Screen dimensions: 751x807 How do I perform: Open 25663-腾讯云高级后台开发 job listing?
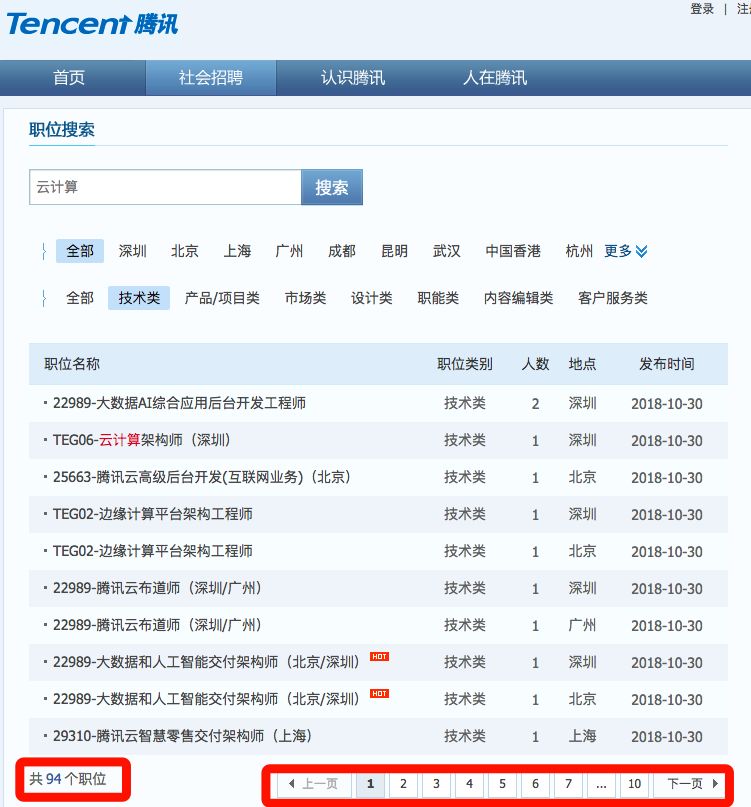[x=202, y=477]
